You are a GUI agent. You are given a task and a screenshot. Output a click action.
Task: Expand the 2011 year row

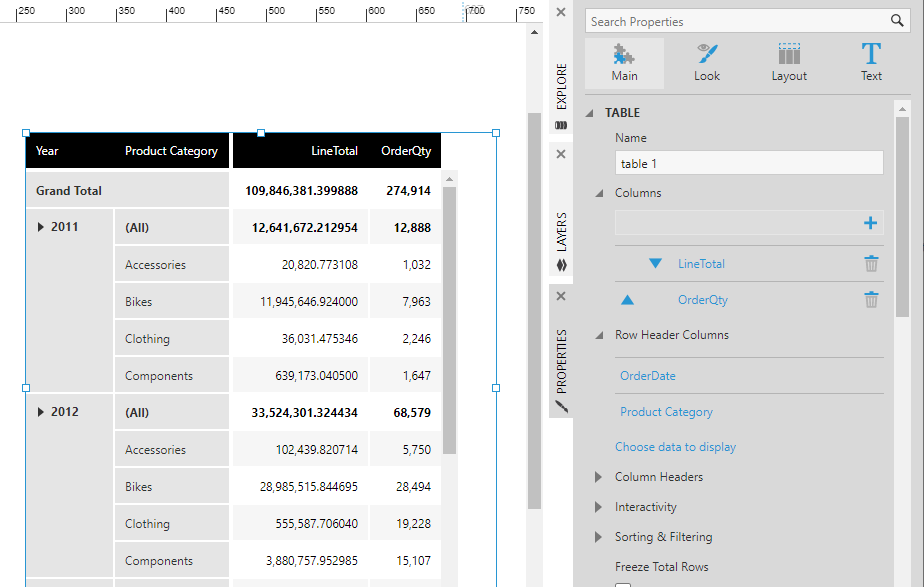tap(41, 227)
